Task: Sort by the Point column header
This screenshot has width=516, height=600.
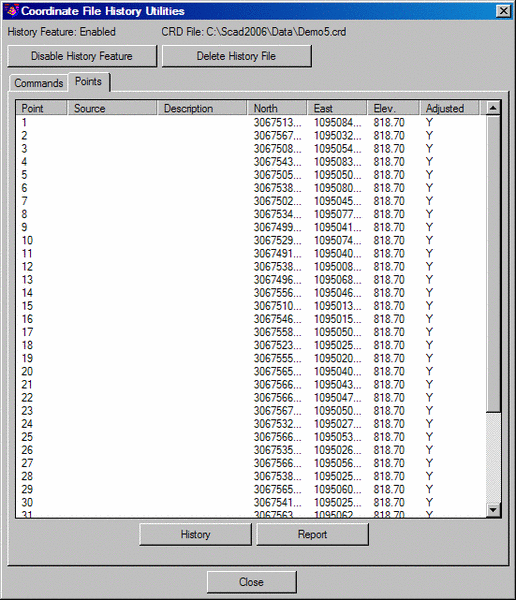Action: coord(41,108)
